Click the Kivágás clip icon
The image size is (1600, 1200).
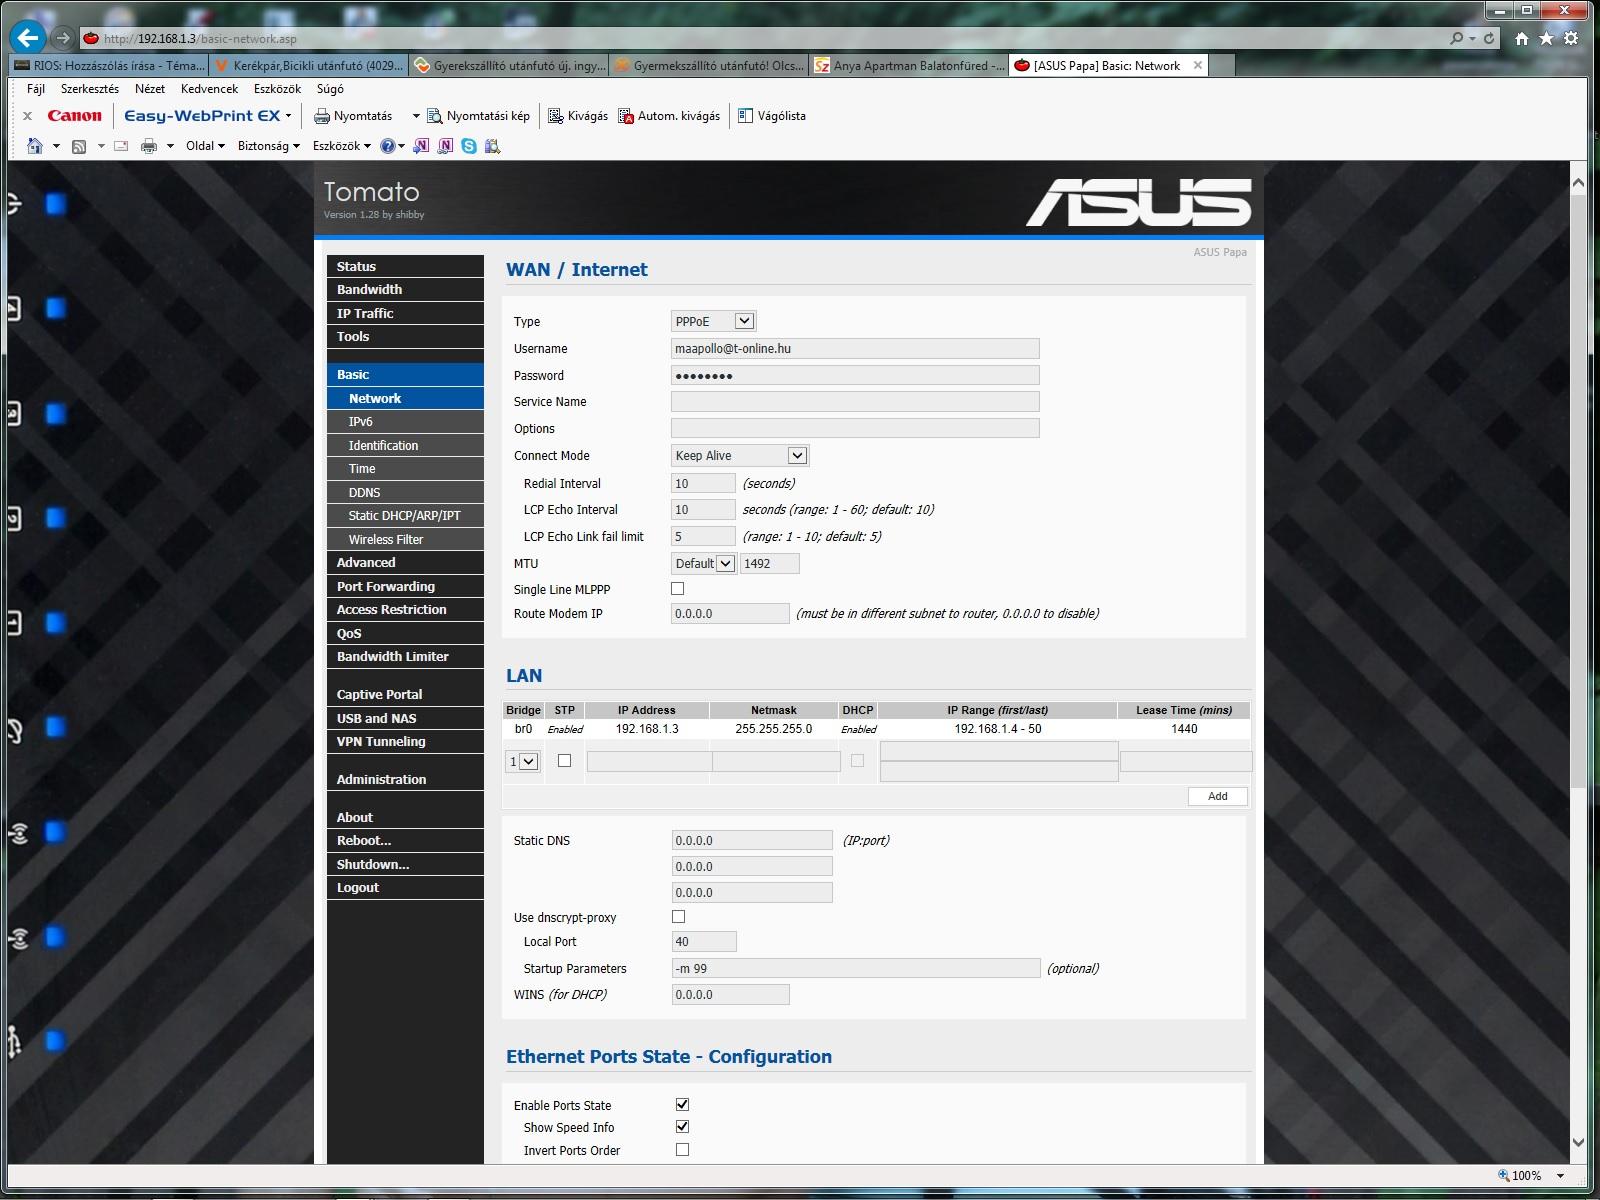[556, 116]
